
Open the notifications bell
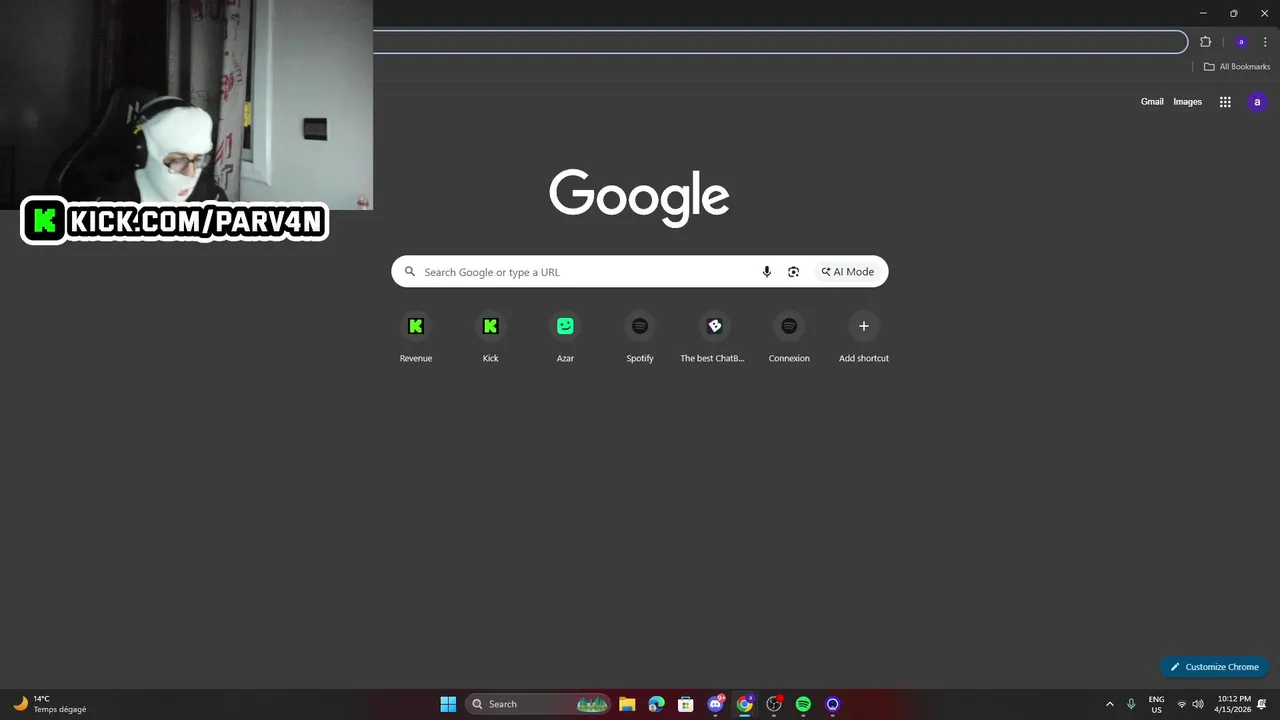(x=1262, y=704)
